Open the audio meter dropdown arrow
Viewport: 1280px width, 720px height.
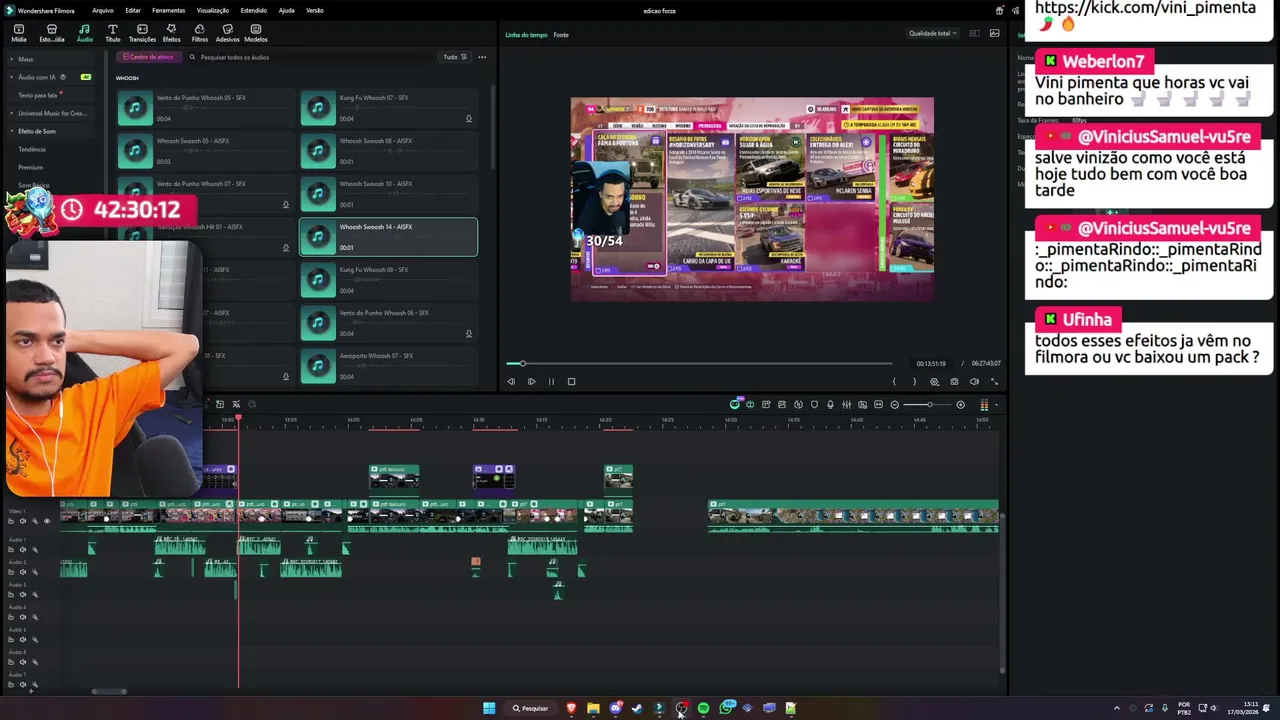pyautogui.click(x=996, y=405)
